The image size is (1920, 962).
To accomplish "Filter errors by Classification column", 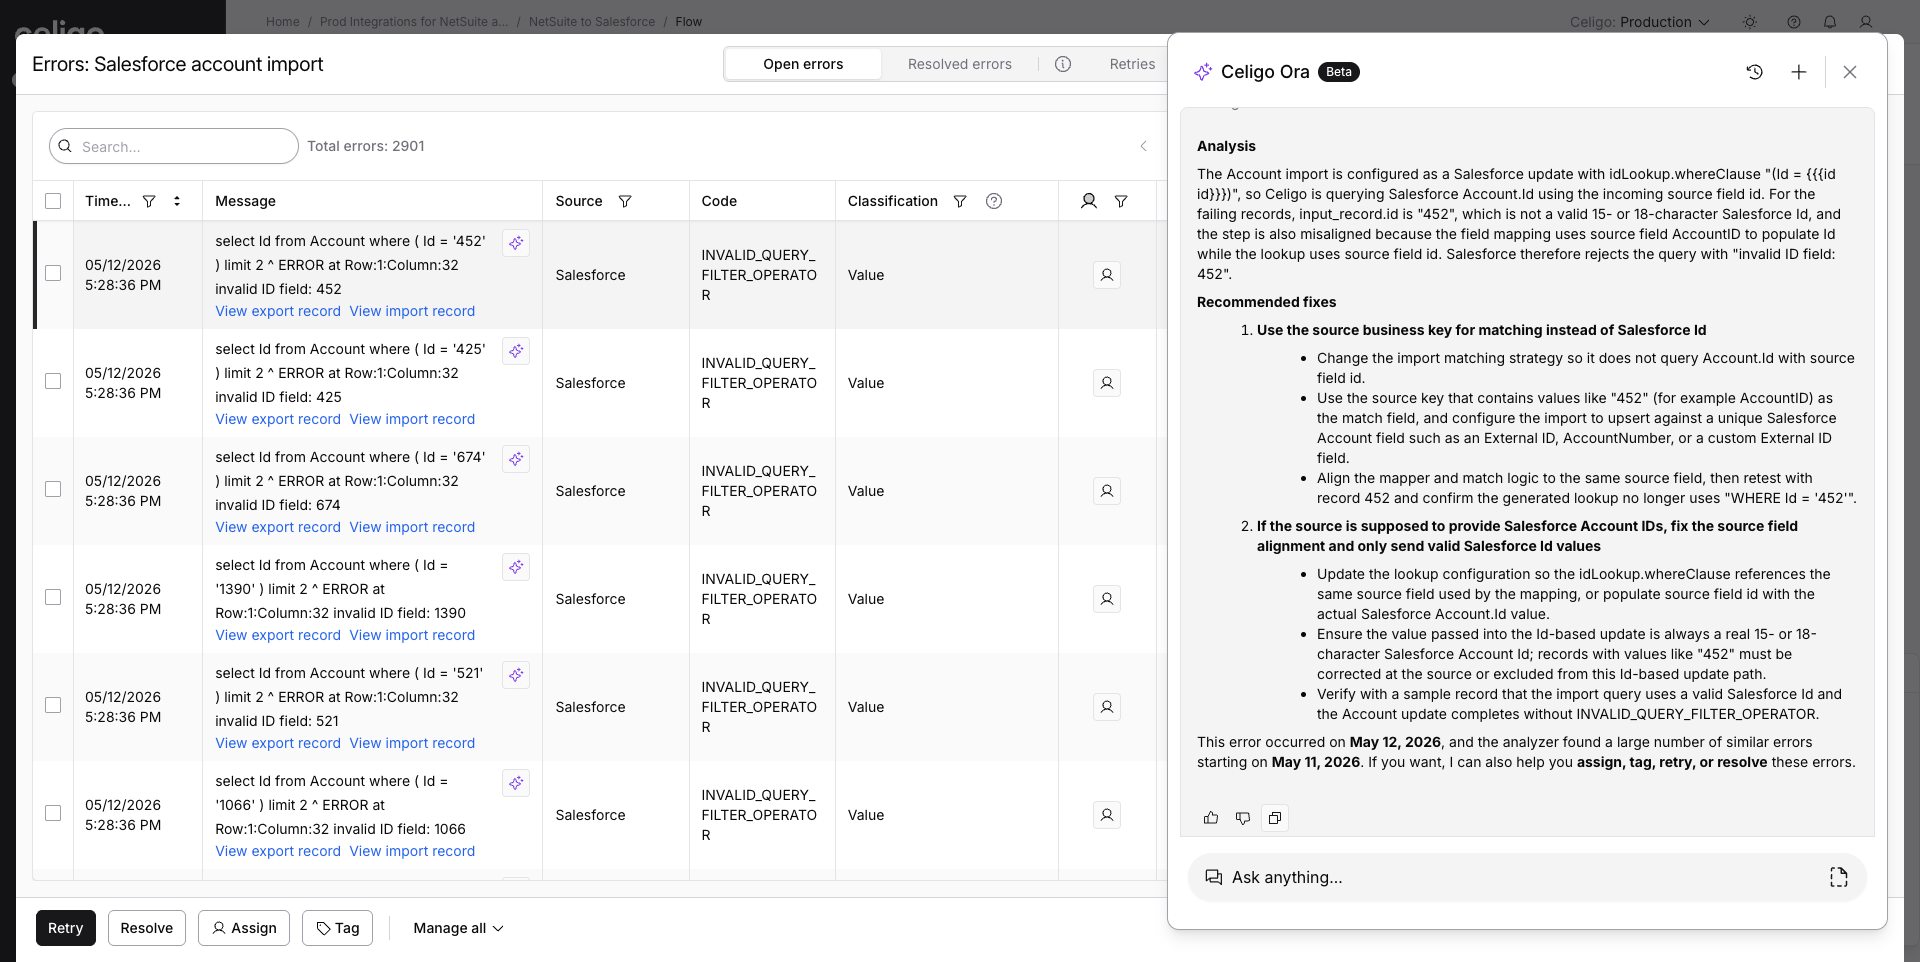I will pyautogui.click(x=960, y=201).
